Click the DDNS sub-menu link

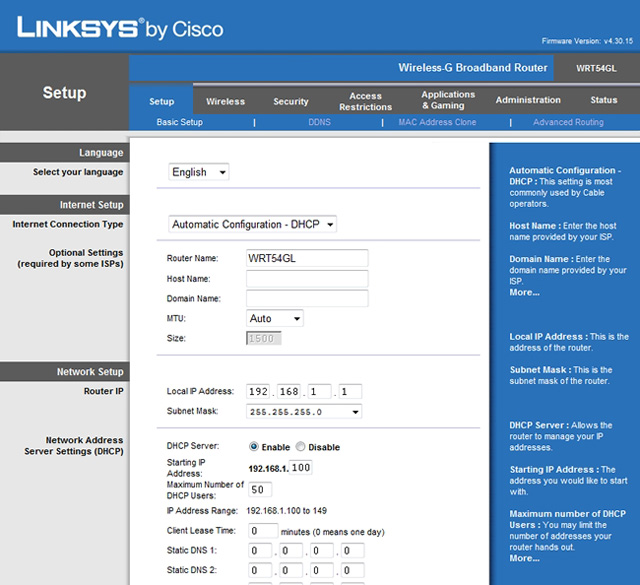point(319,123)
